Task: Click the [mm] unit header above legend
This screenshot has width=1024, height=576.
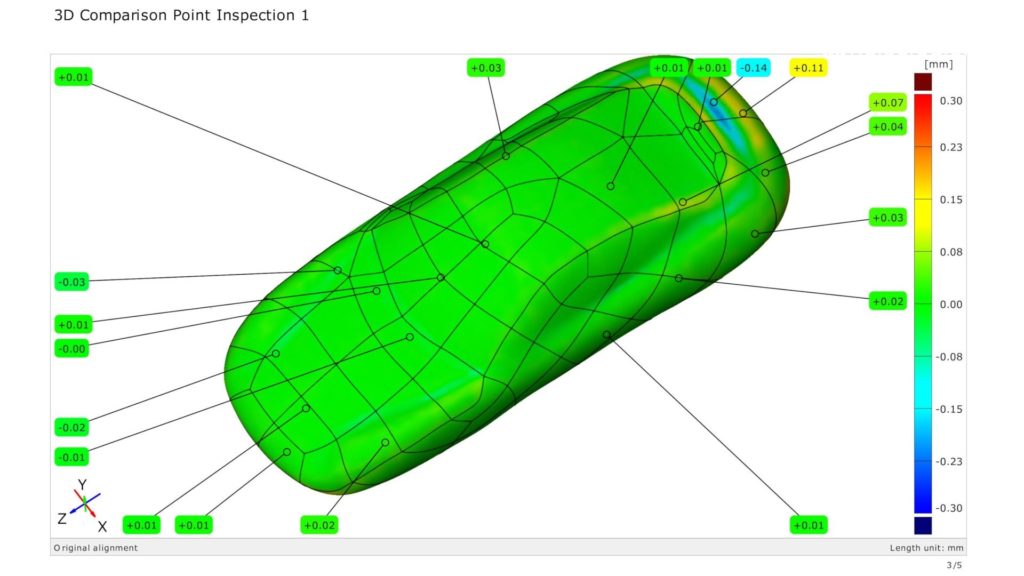Action: tap(938, 64)
